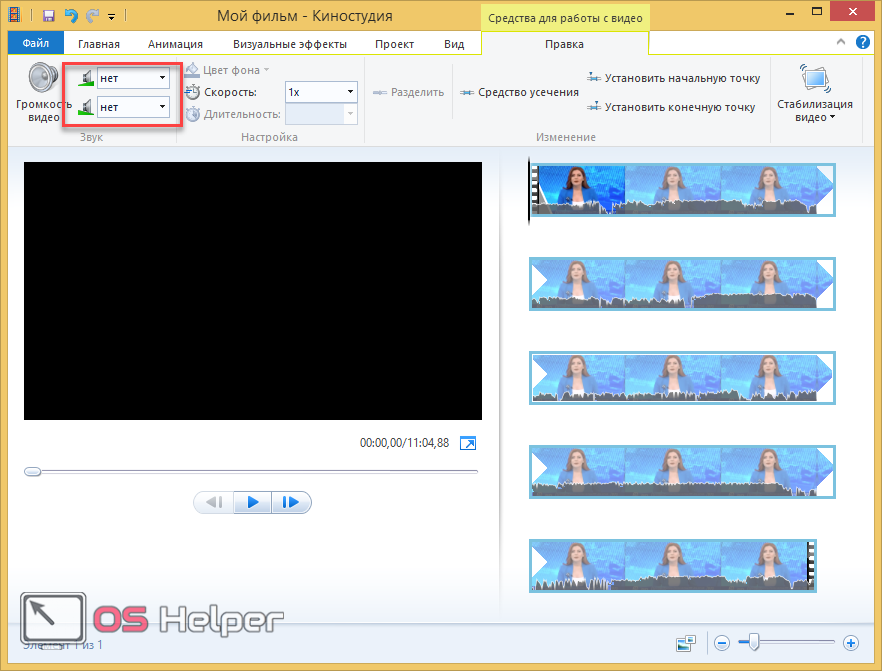Click the zoom in plus icon
This screenshot has width=882, height=671.
pyautogui.click(x=851, y=643)
